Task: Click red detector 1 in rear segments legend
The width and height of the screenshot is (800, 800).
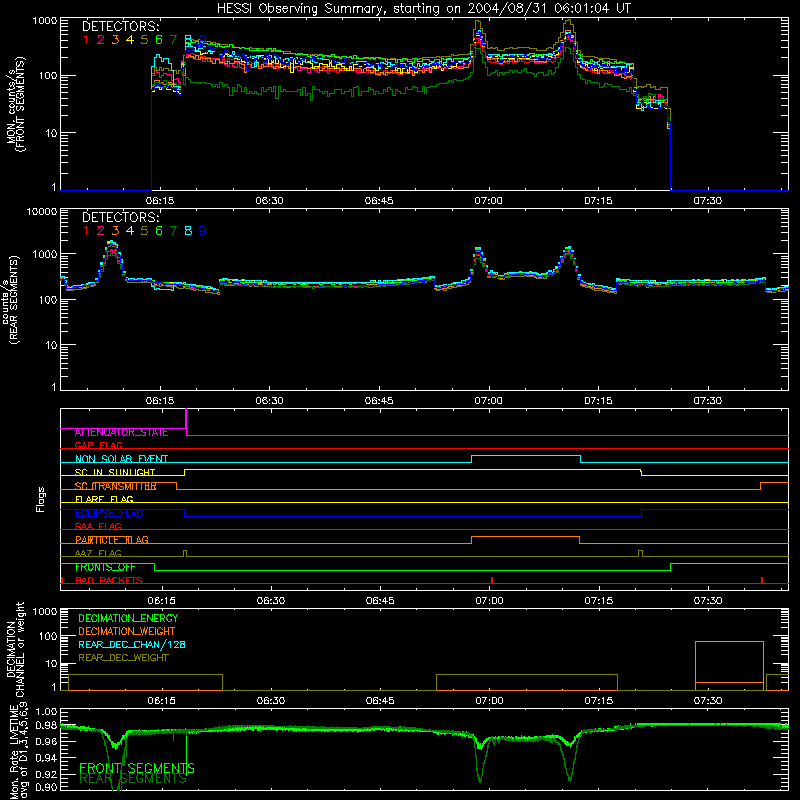Action: click(86, 231)
